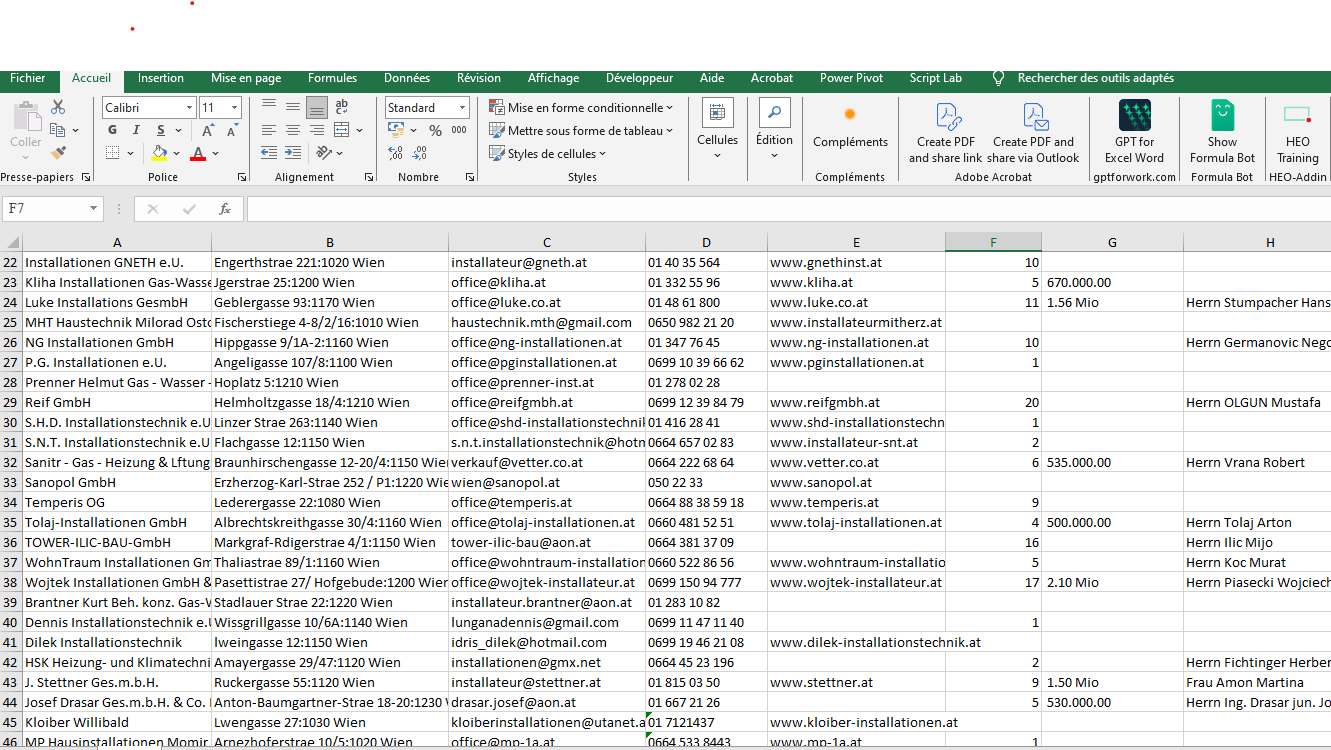Click the Cut scissors icon
This screenshot has height=750, width=1331.
(x=58, y=107)
